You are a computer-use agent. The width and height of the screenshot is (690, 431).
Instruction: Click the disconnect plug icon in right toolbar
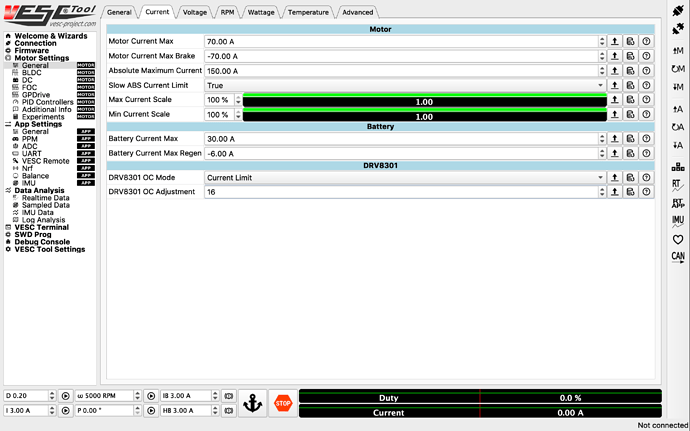[x=678, y=29]
